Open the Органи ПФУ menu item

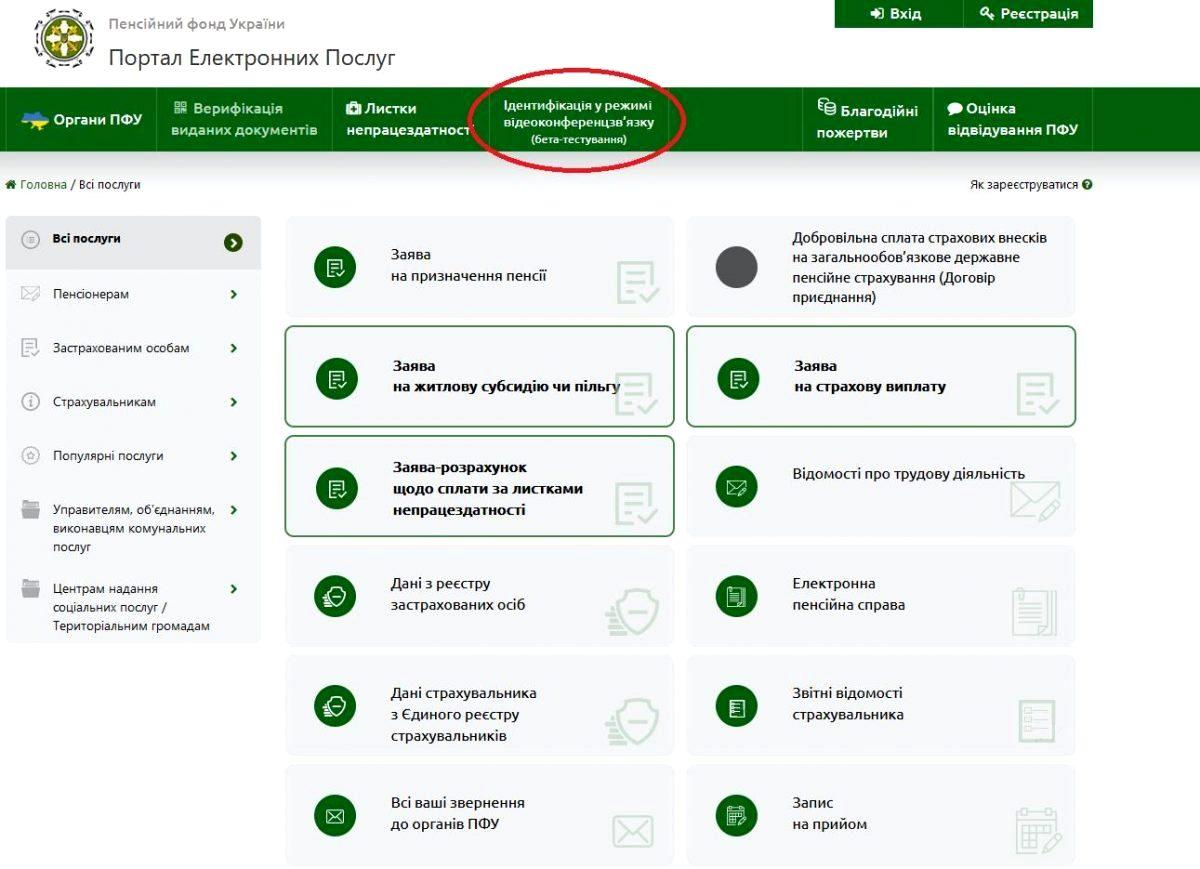82,120
